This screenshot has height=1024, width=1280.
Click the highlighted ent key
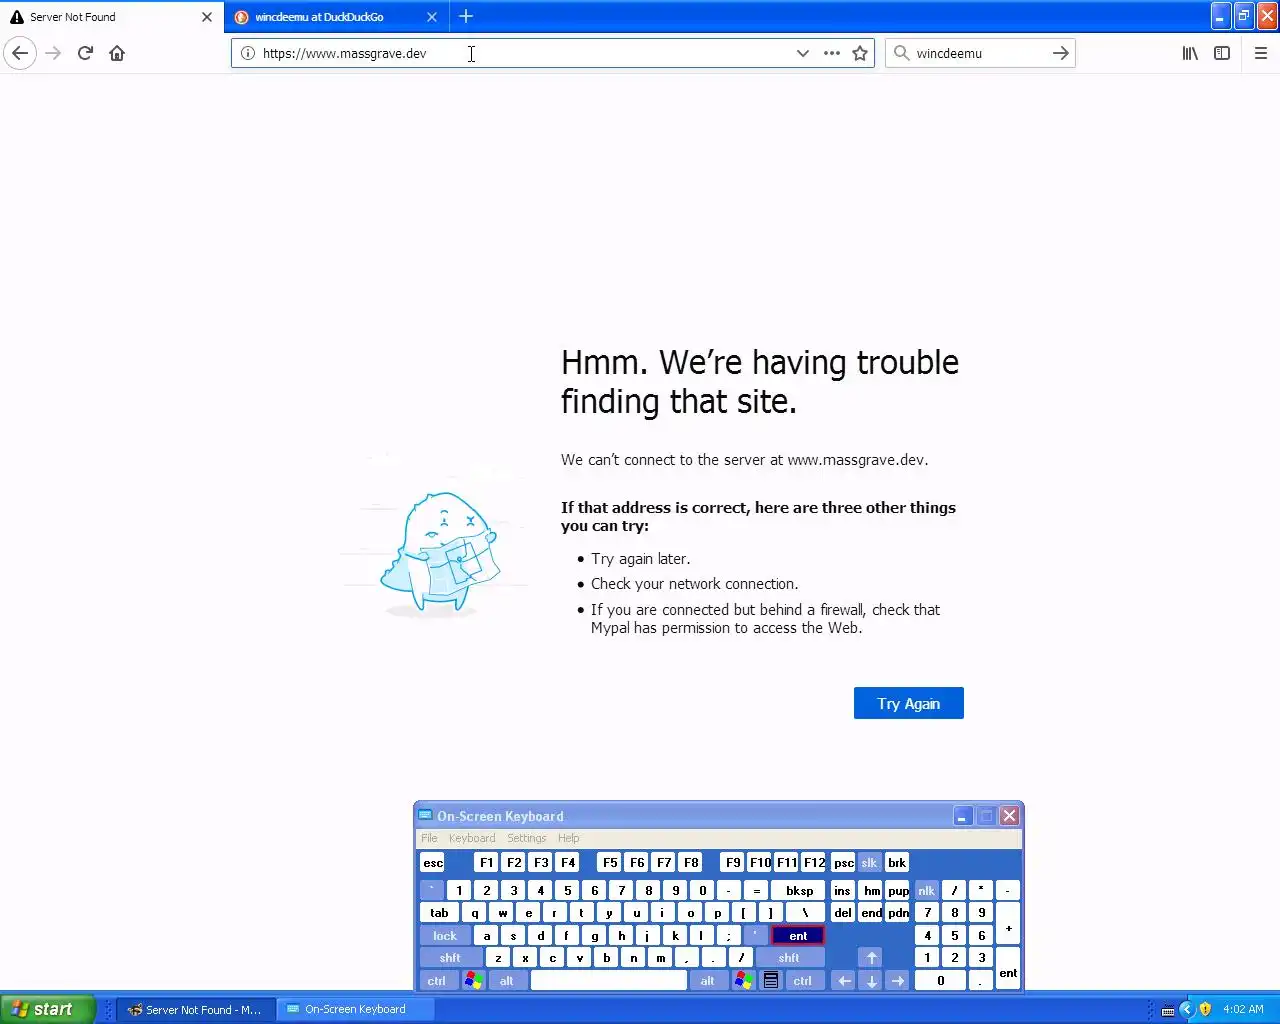click(x=798, y=935)
